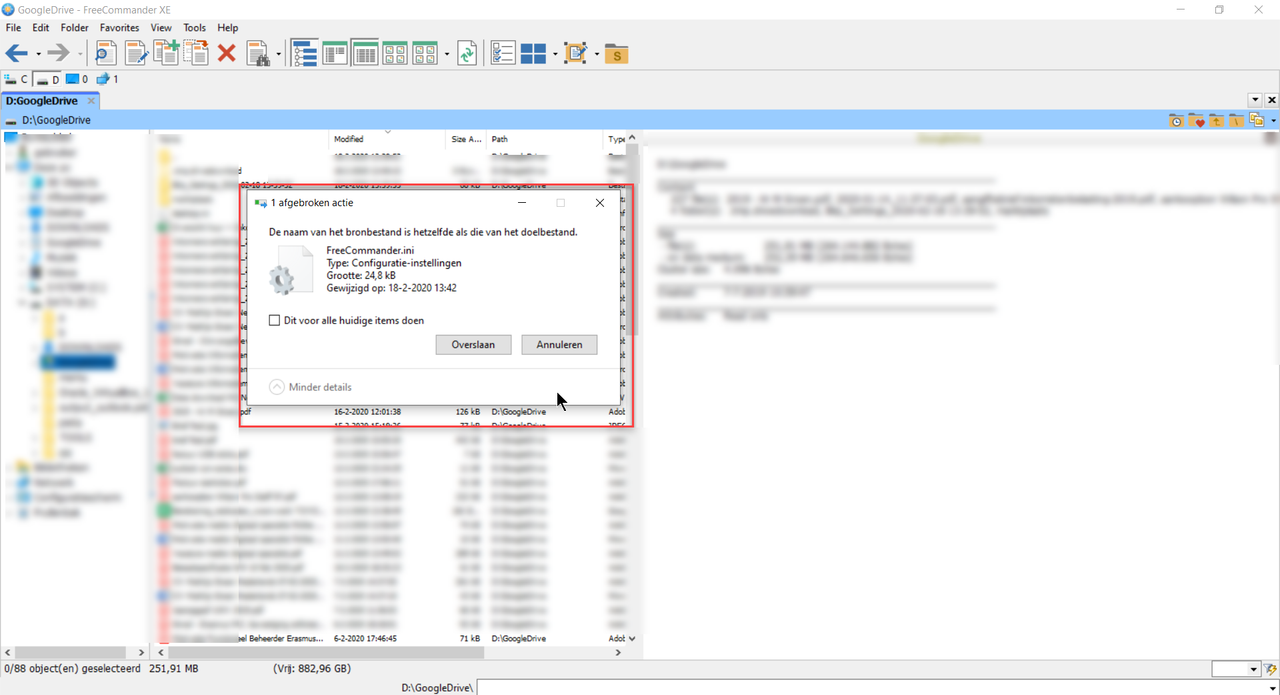Click the copy-folder-path icon in address bar
The height and width of the screenshot is (695, 1280).
point(1256,120)
